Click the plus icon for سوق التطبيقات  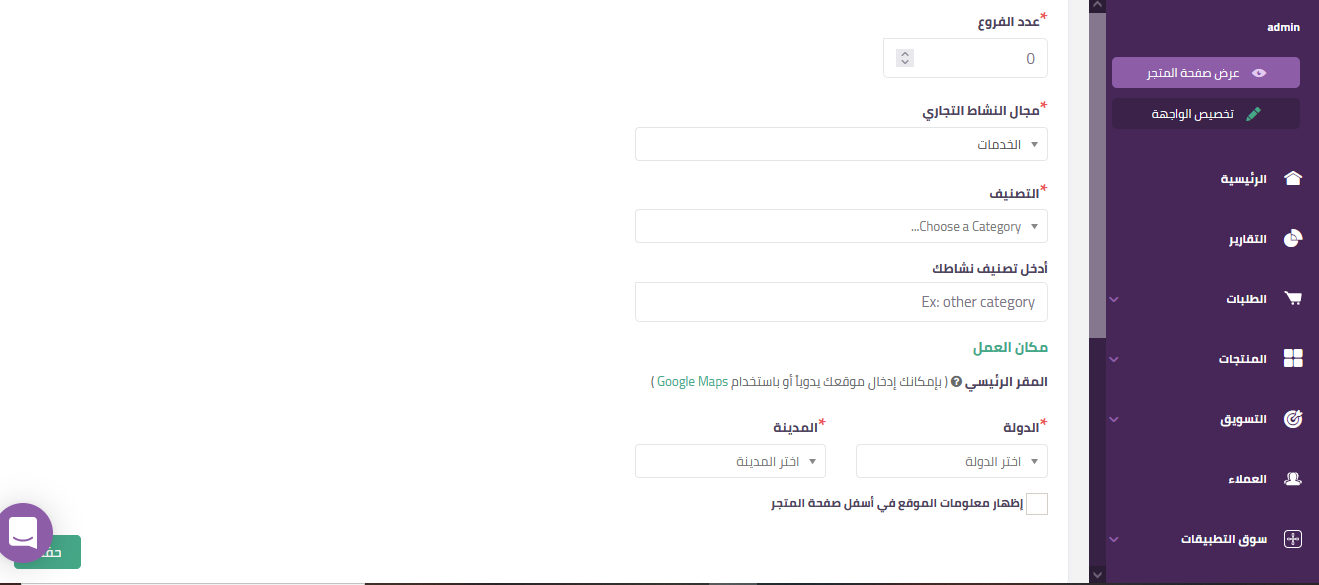click(1292, 539)
